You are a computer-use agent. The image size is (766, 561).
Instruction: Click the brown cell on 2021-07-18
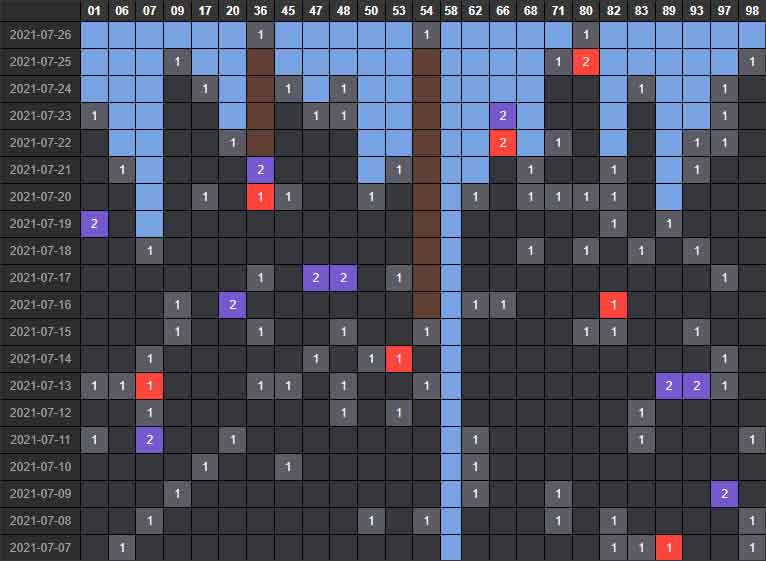[427, 250]
